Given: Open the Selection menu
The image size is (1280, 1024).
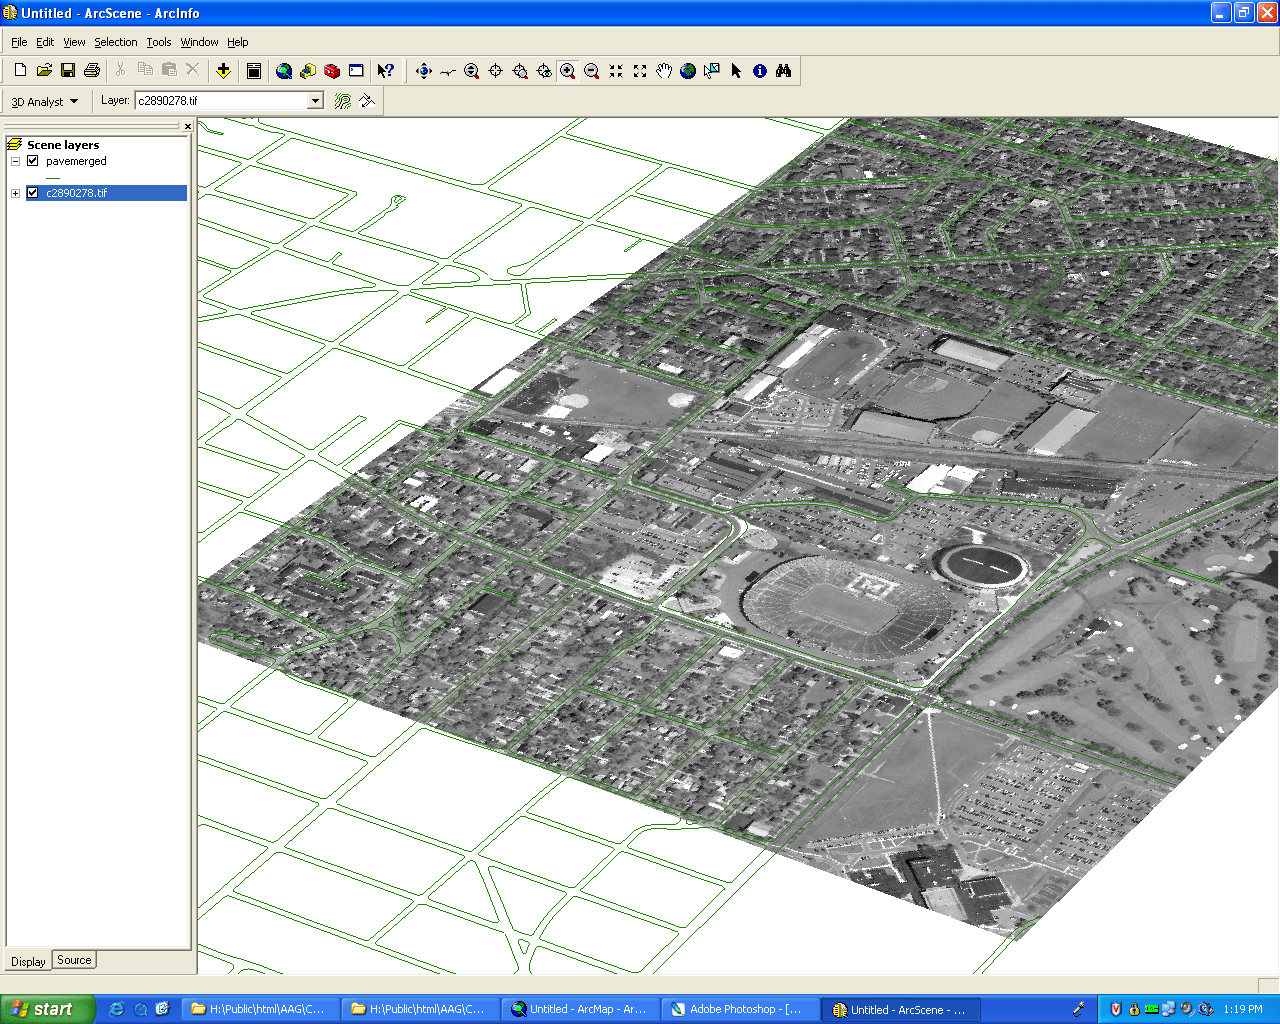Looking at the screenshot, I should pos(116,42).
